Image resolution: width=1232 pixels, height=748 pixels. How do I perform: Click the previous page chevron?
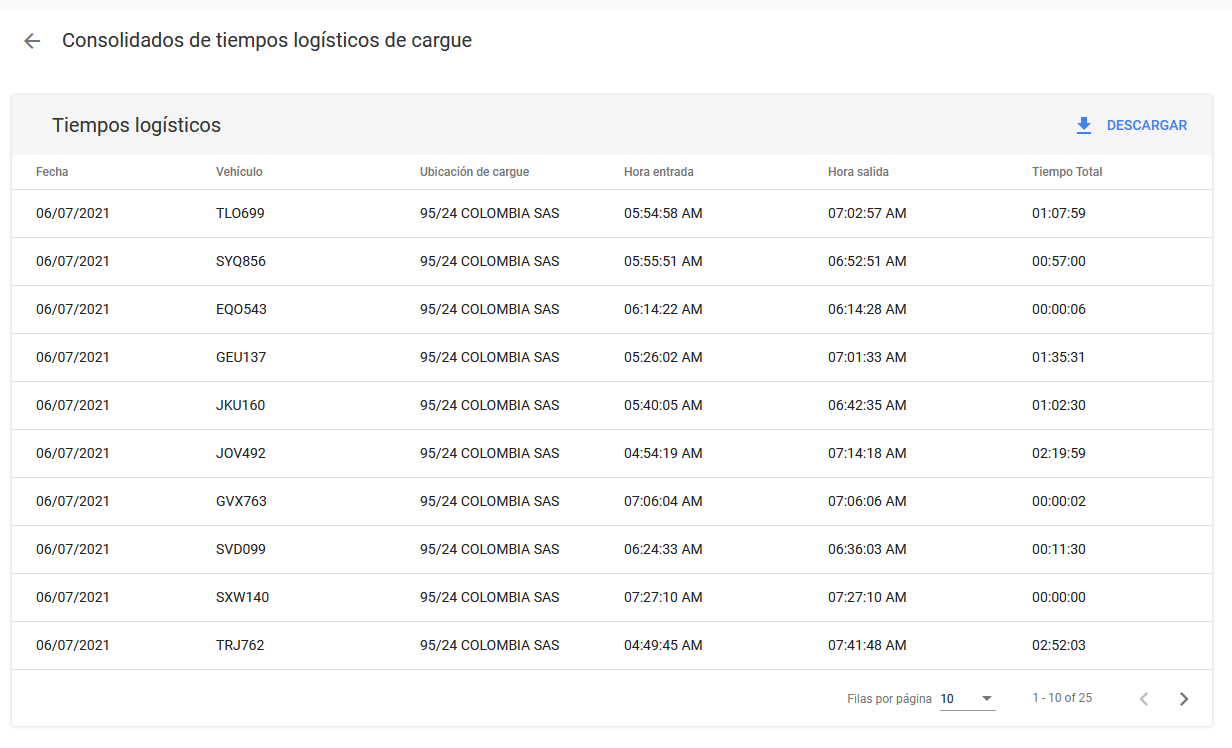(x=1144, y=699)
